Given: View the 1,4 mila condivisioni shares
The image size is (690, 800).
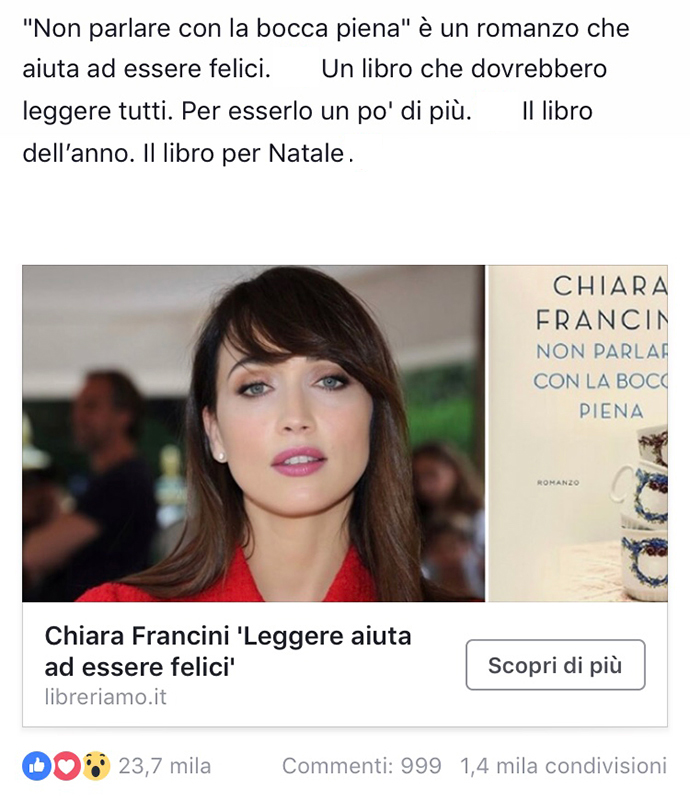Looking at the screenshot, I should point(563,766).
